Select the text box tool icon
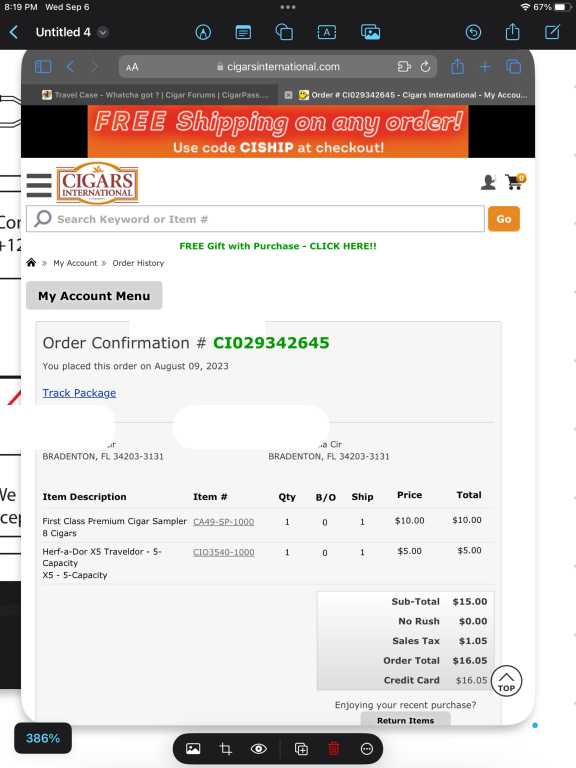Viewport: 576px width, 768px height. 327,32
